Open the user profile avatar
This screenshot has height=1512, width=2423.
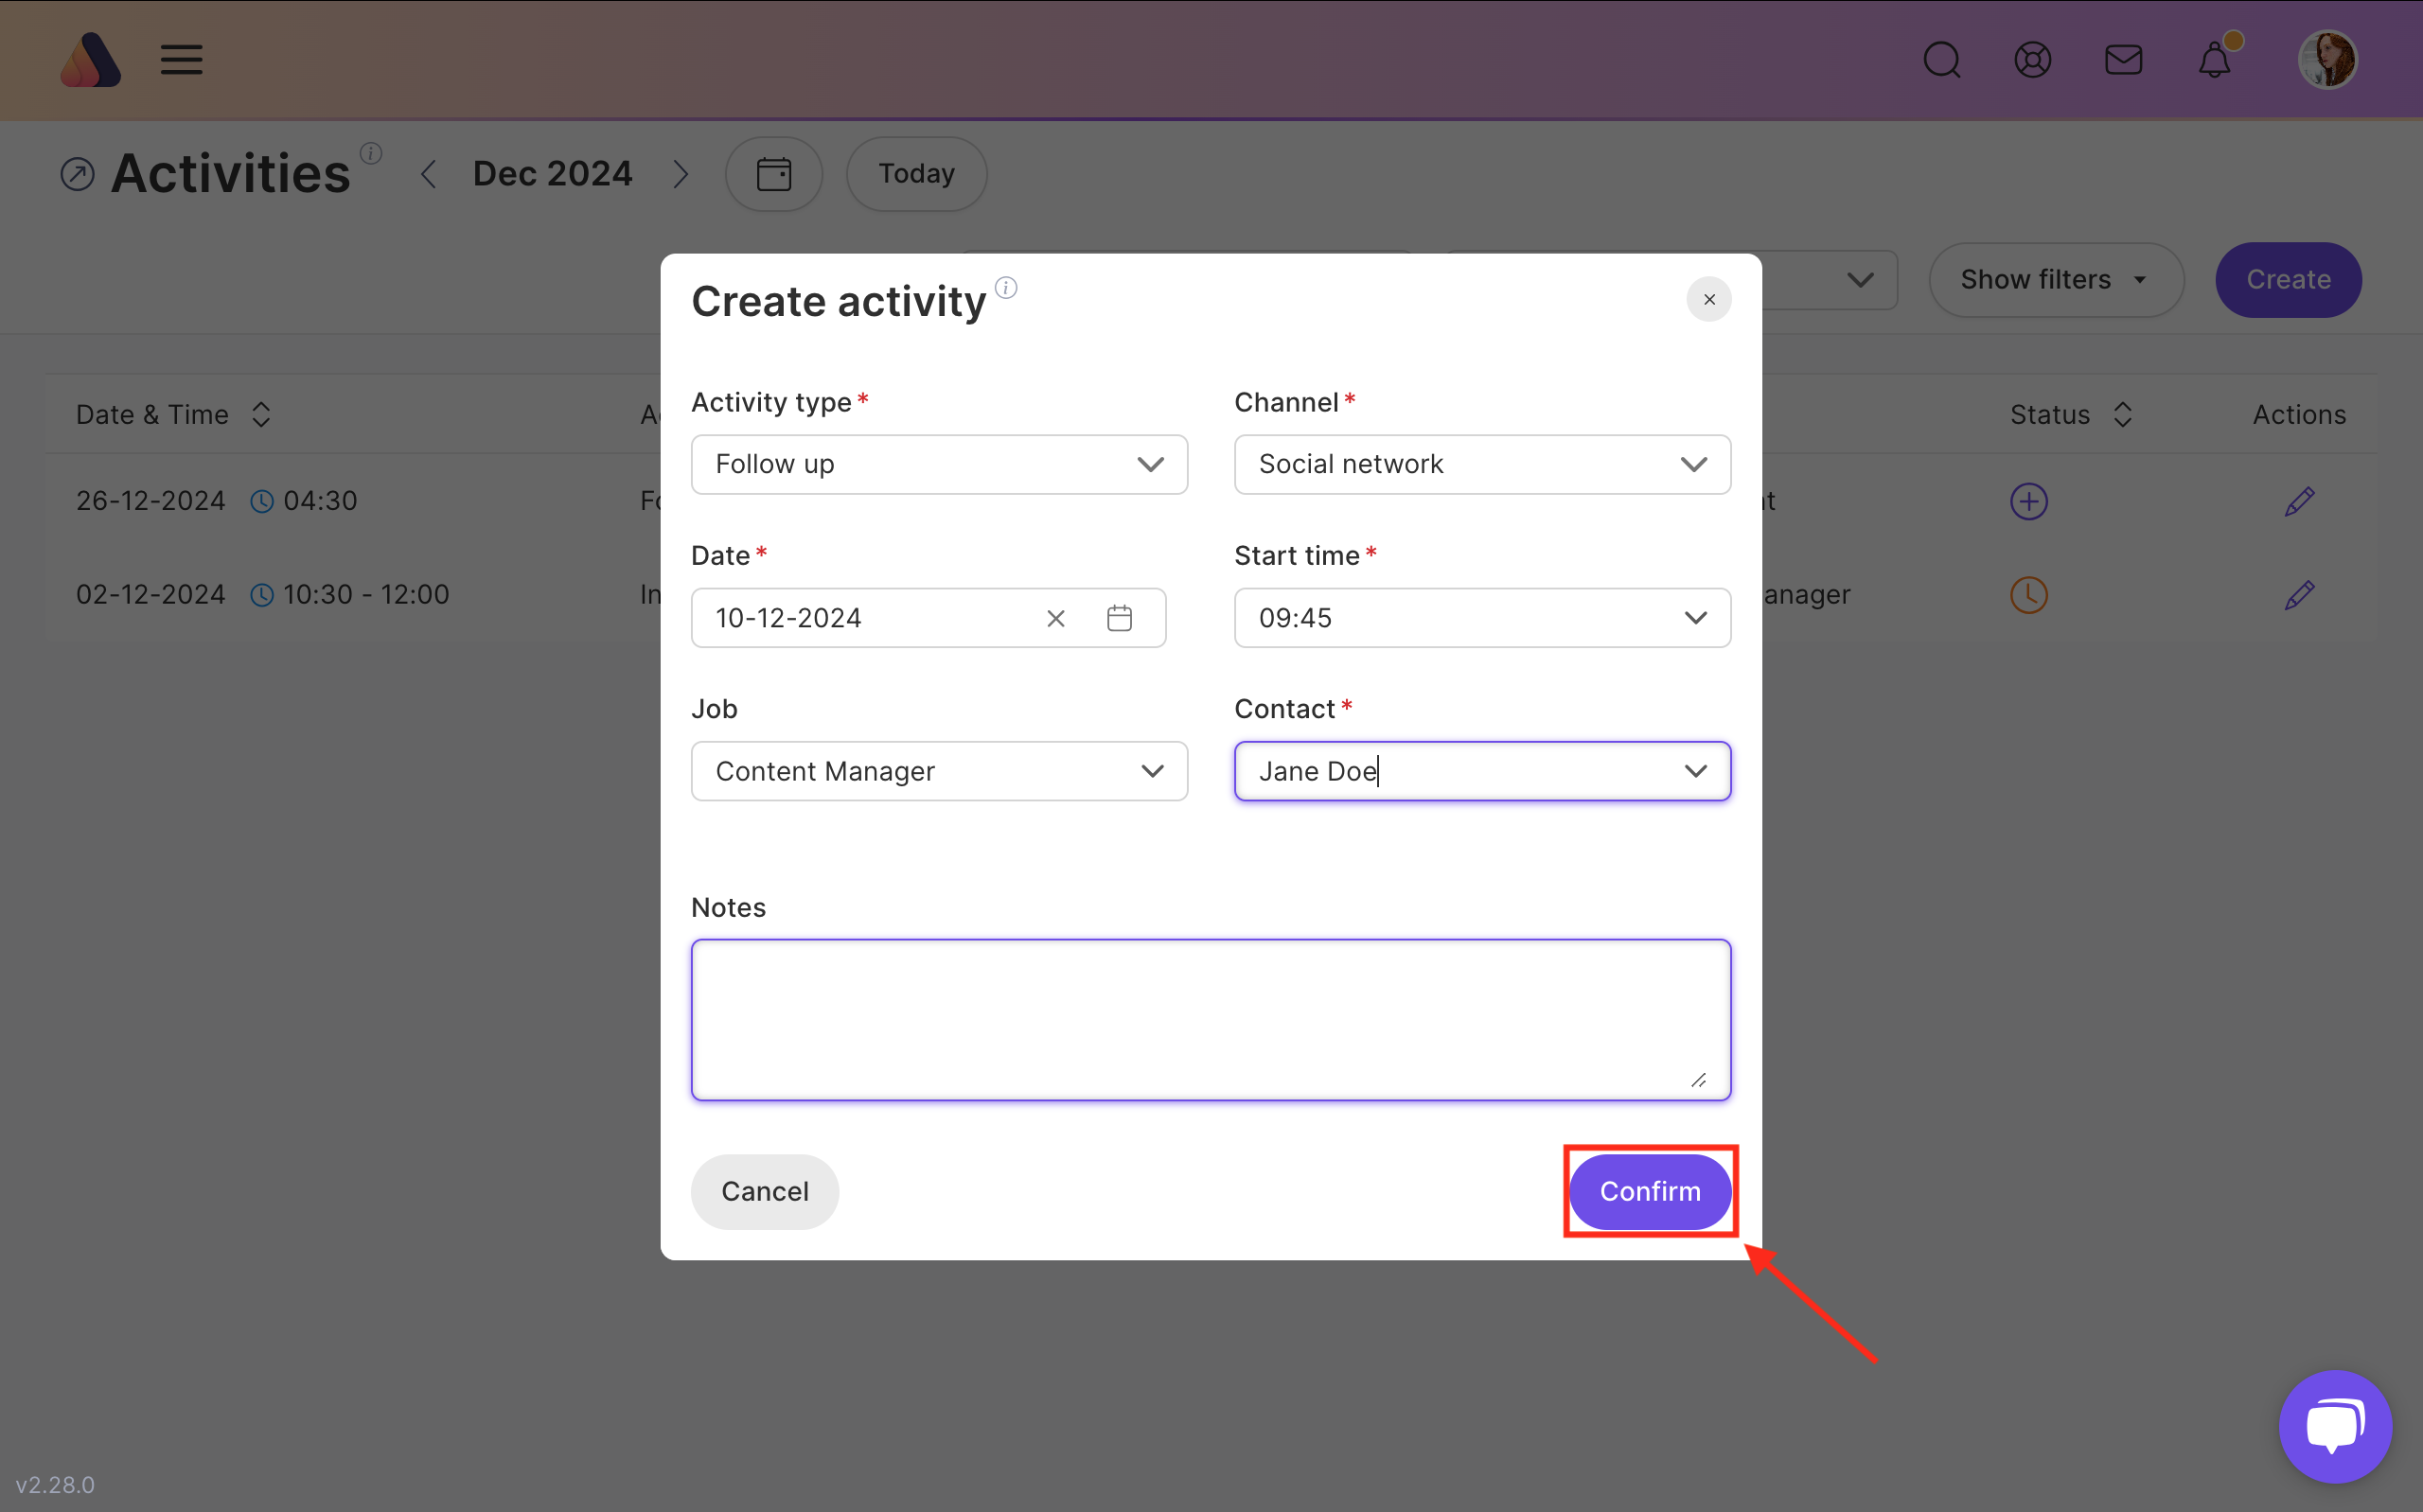coord(2327,60)
